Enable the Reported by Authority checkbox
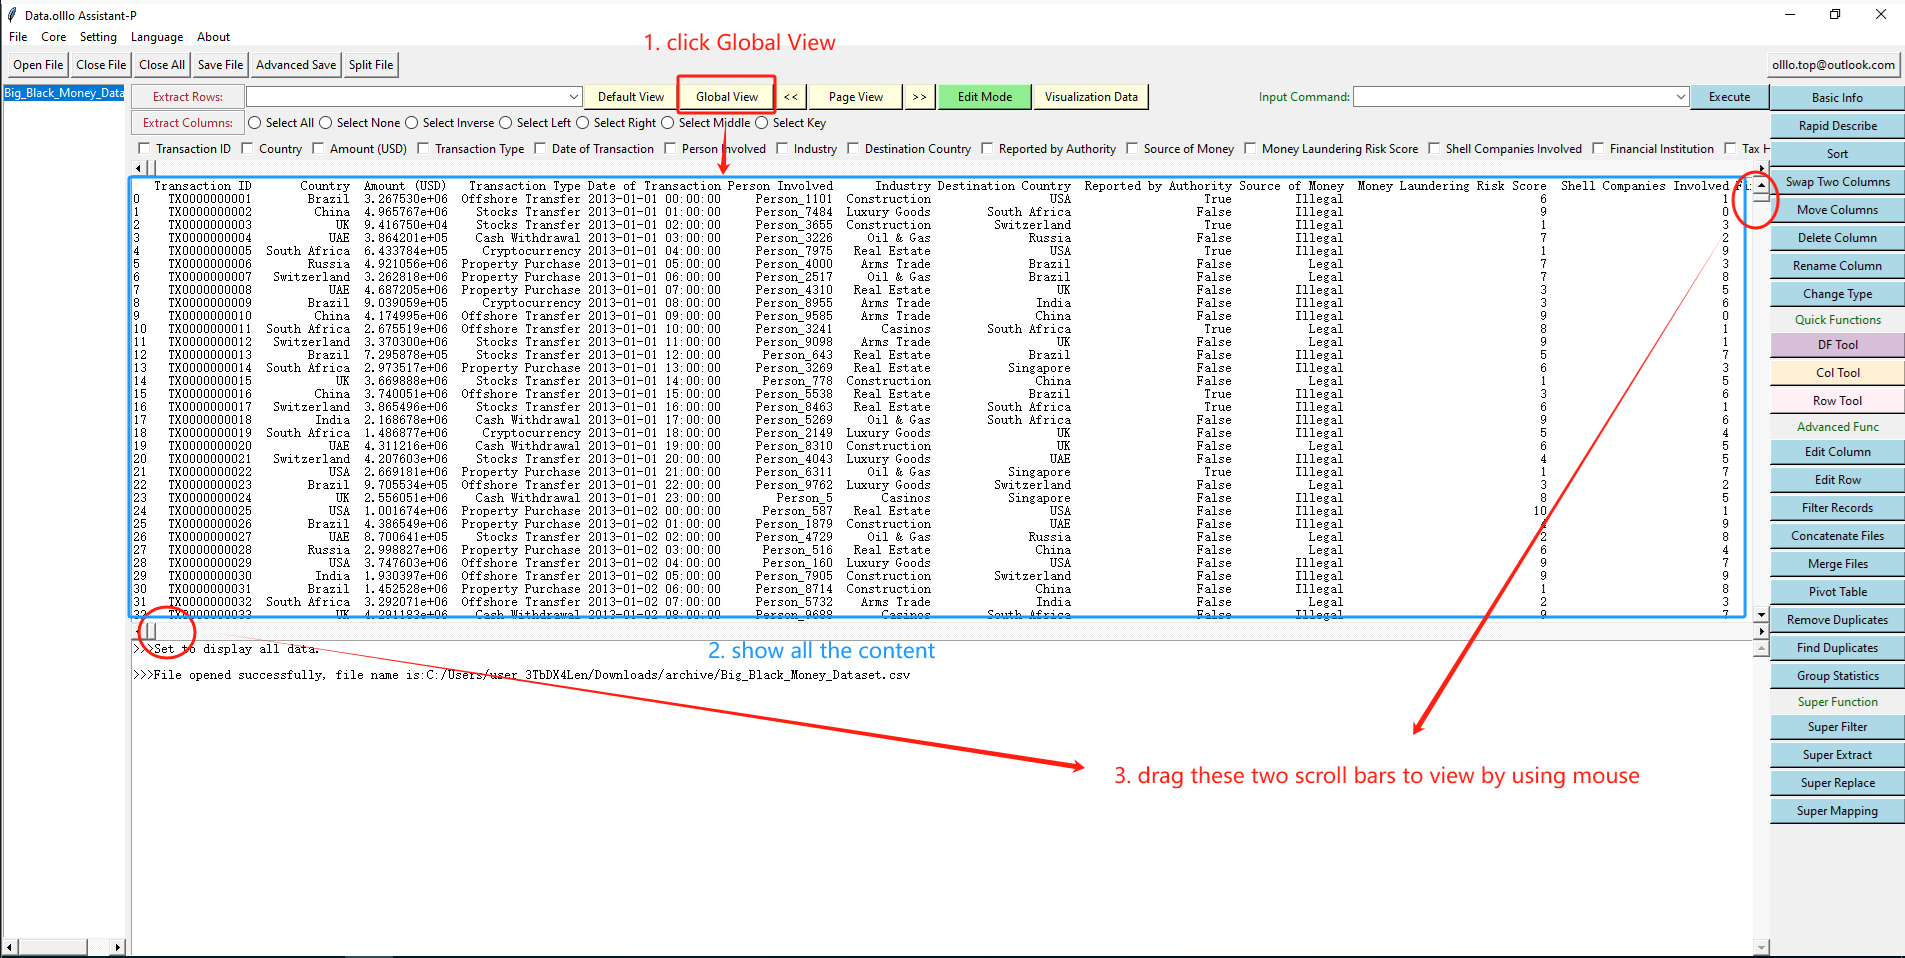 pyautogui.click(x=987, y=149)
